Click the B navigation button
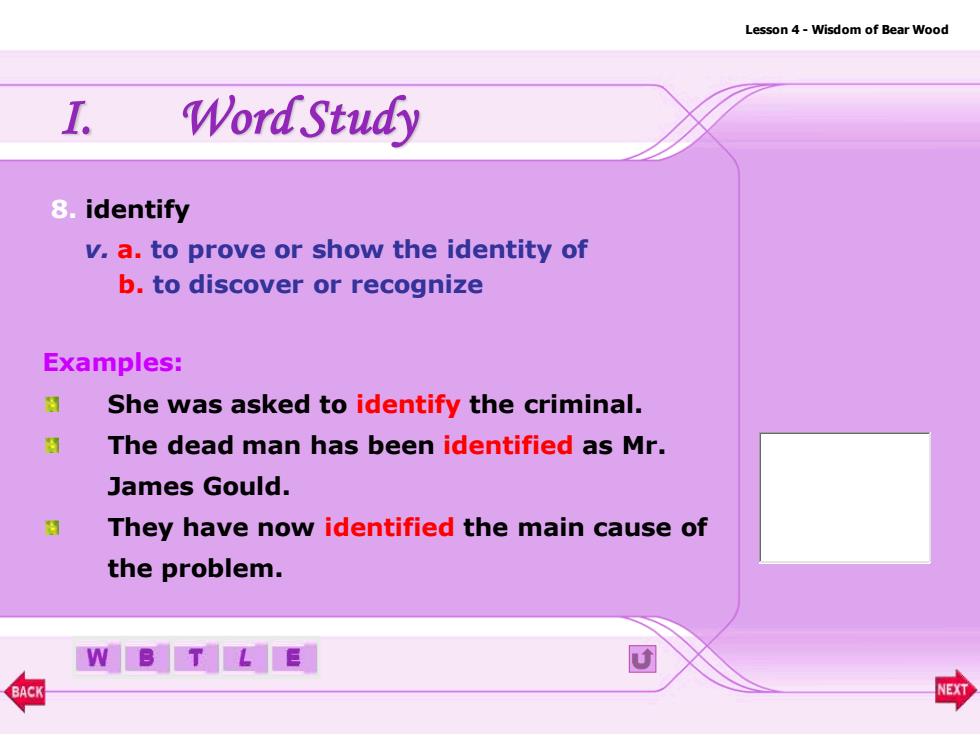The width and height of the screenshot is (980, 735). [146, 658]
